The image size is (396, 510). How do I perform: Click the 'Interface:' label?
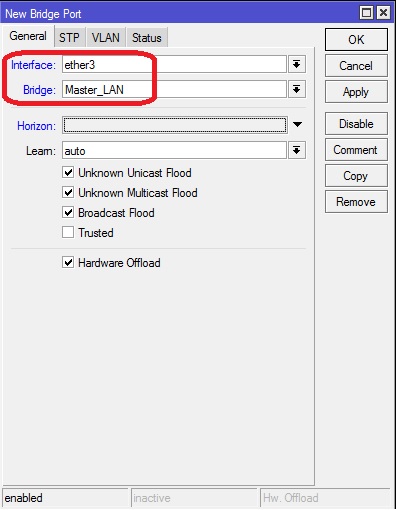tap(33, 65)
